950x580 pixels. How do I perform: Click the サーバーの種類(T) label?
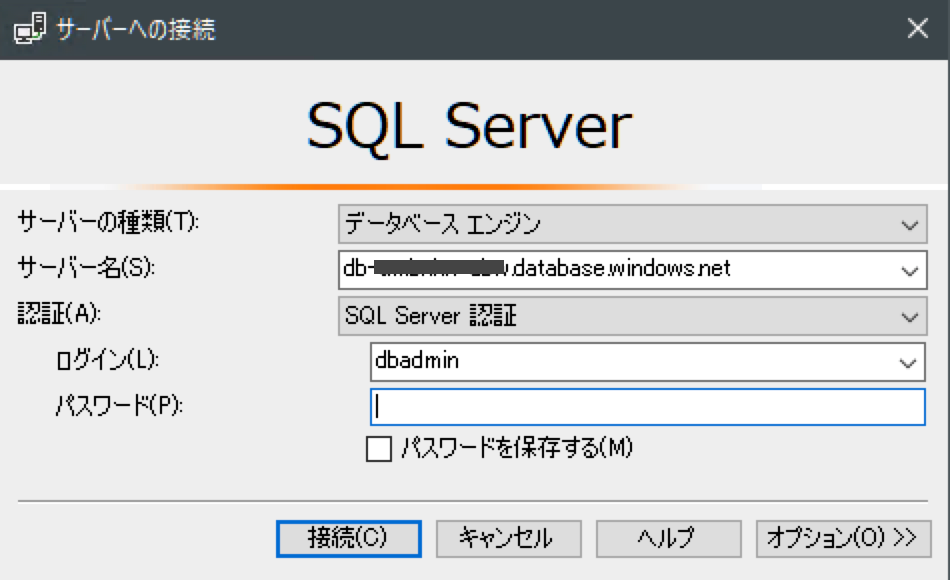point(108,222)
